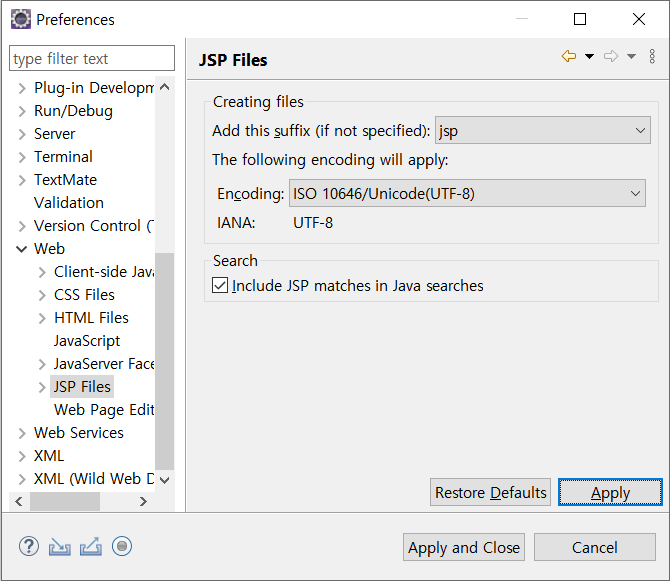Close the Preferences dialog
The width and height of the screenshot is (670, 581).
[639, 19]
